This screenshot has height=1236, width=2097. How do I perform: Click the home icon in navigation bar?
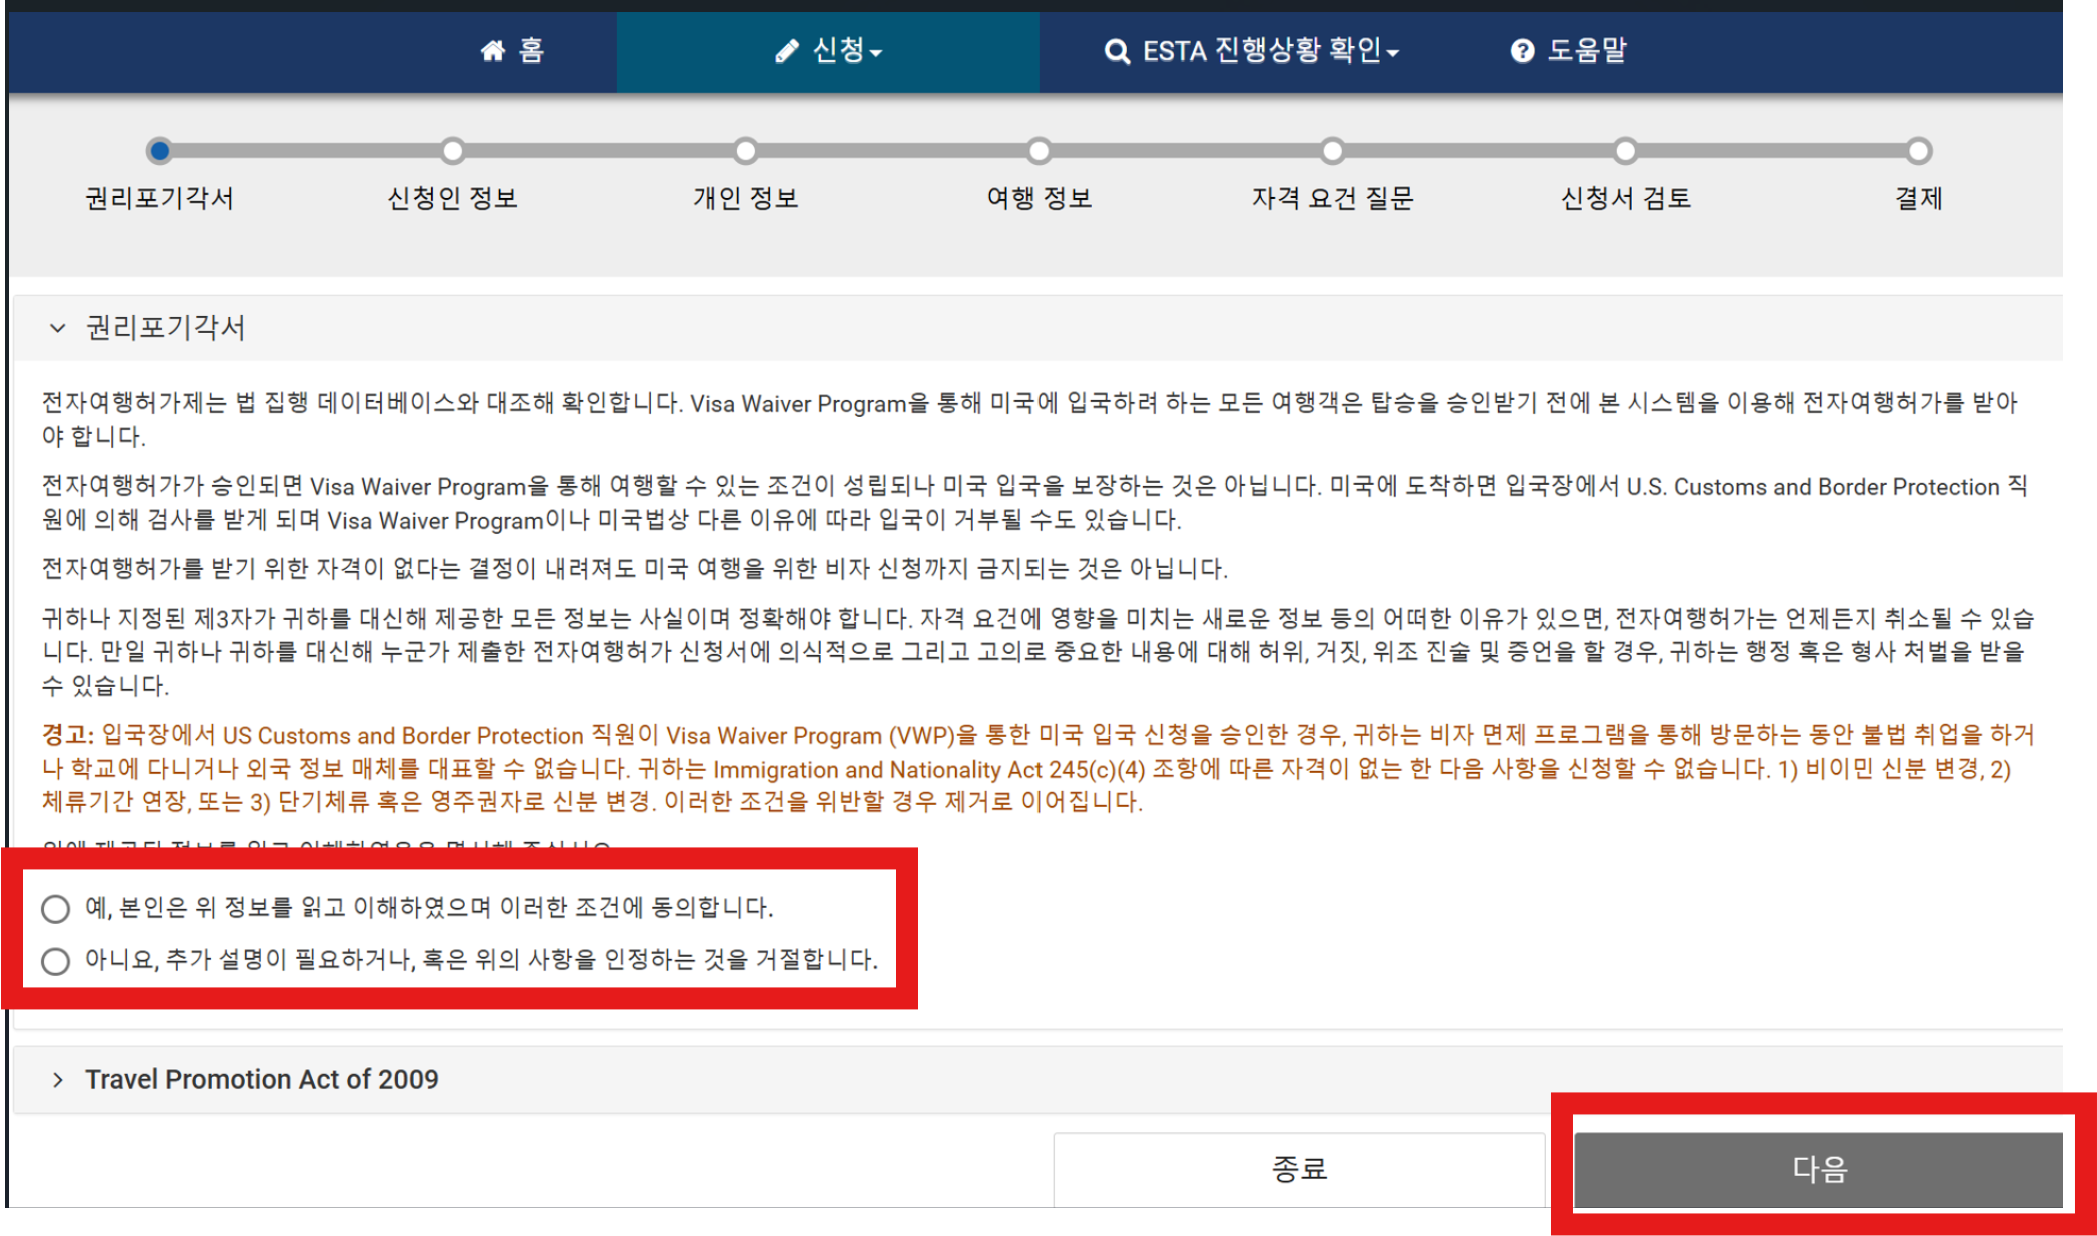point(494,51)
